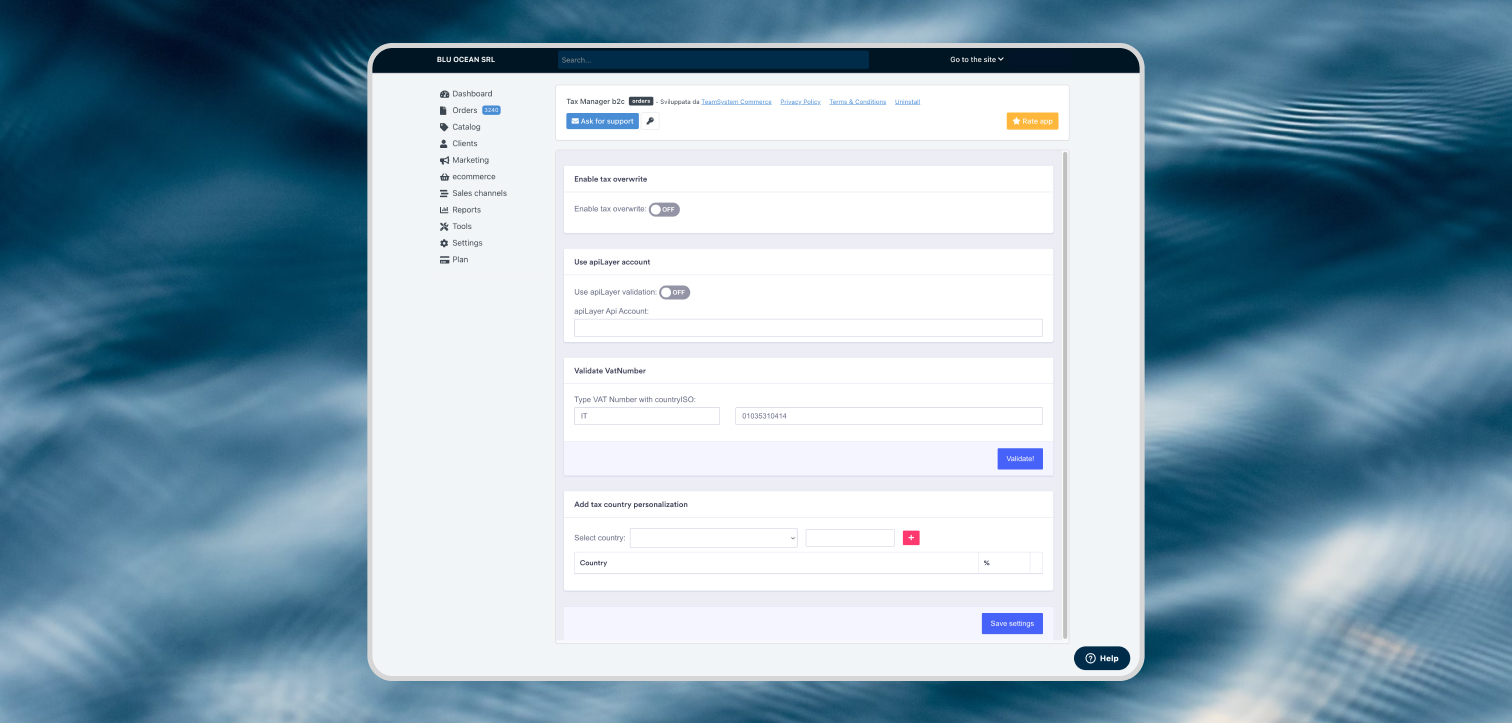
Task: Click the settings panel vertical scrollbar
Action: [1065, 394]
